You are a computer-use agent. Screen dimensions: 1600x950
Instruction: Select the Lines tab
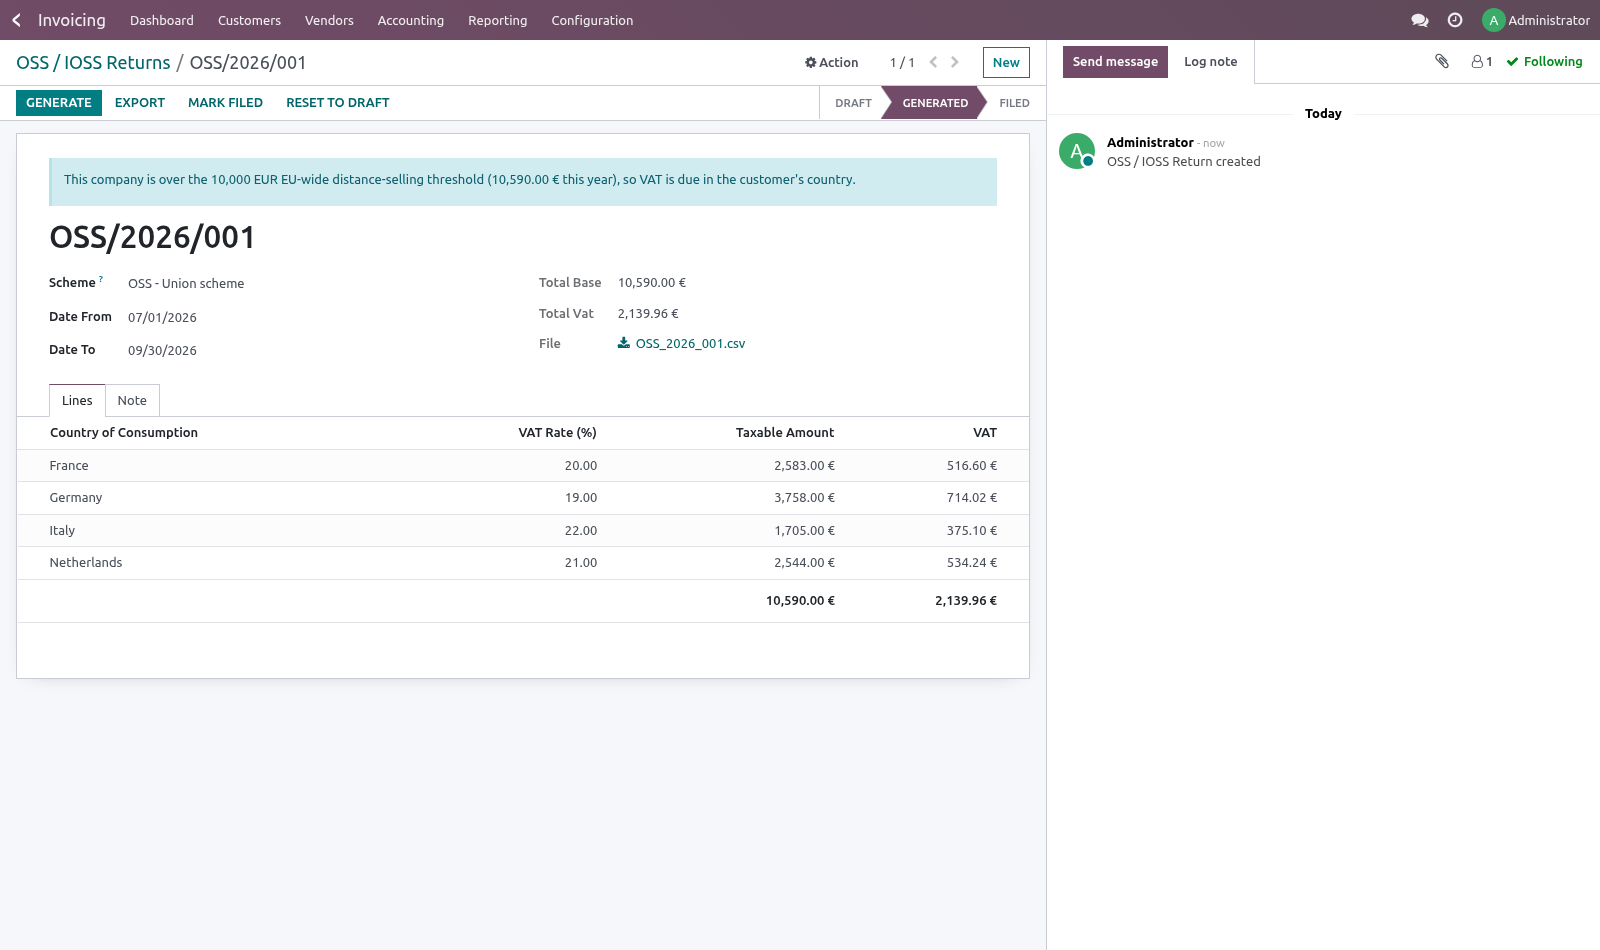point(77,400)
